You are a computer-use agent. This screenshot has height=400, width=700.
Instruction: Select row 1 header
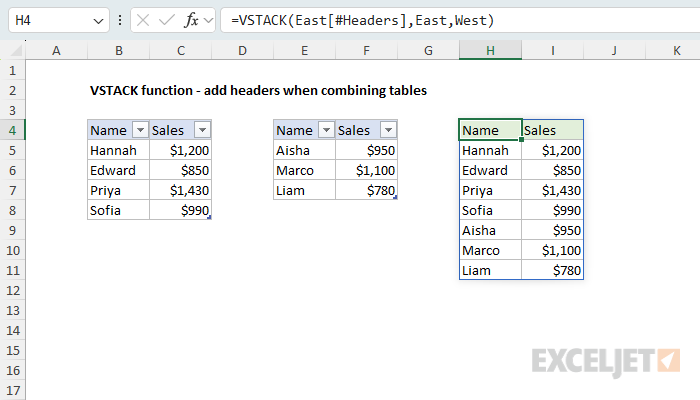(12, 70)
